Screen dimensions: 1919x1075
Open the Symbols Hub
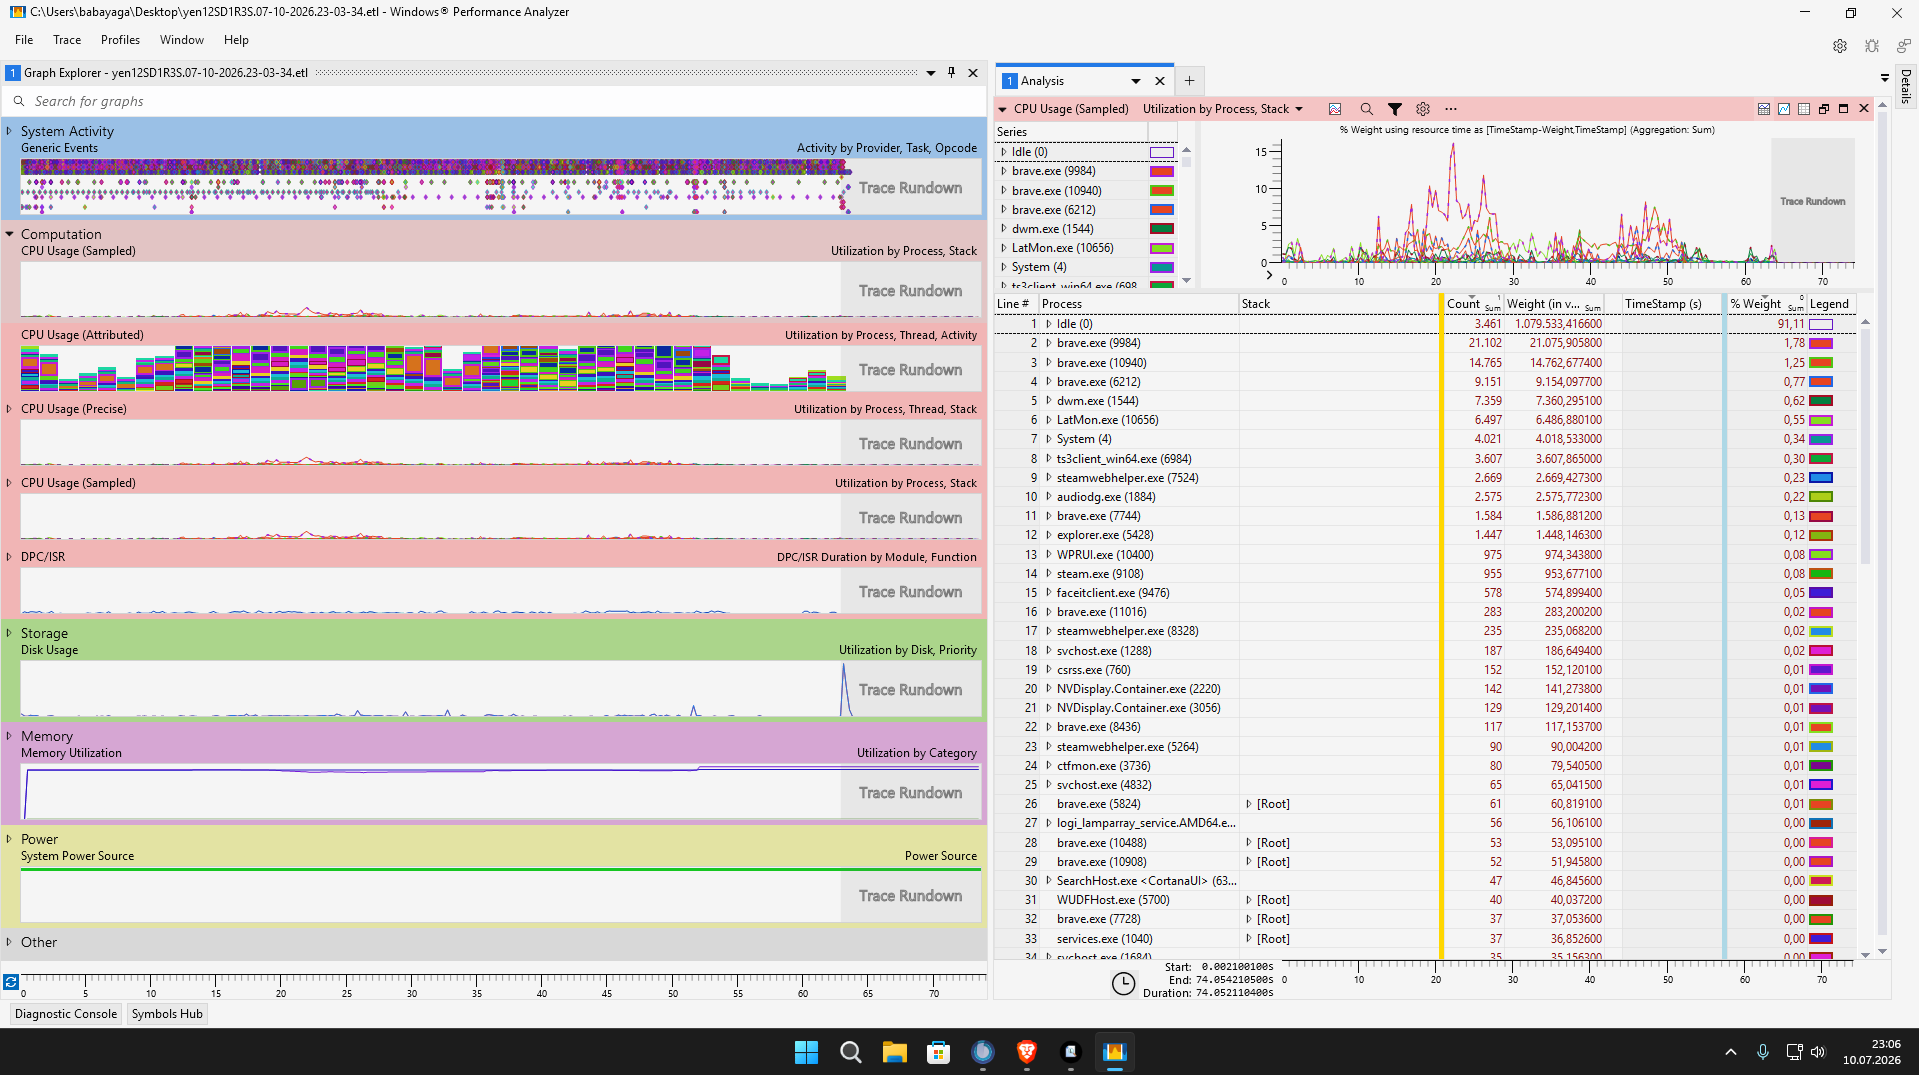[x=167, y=1014]
